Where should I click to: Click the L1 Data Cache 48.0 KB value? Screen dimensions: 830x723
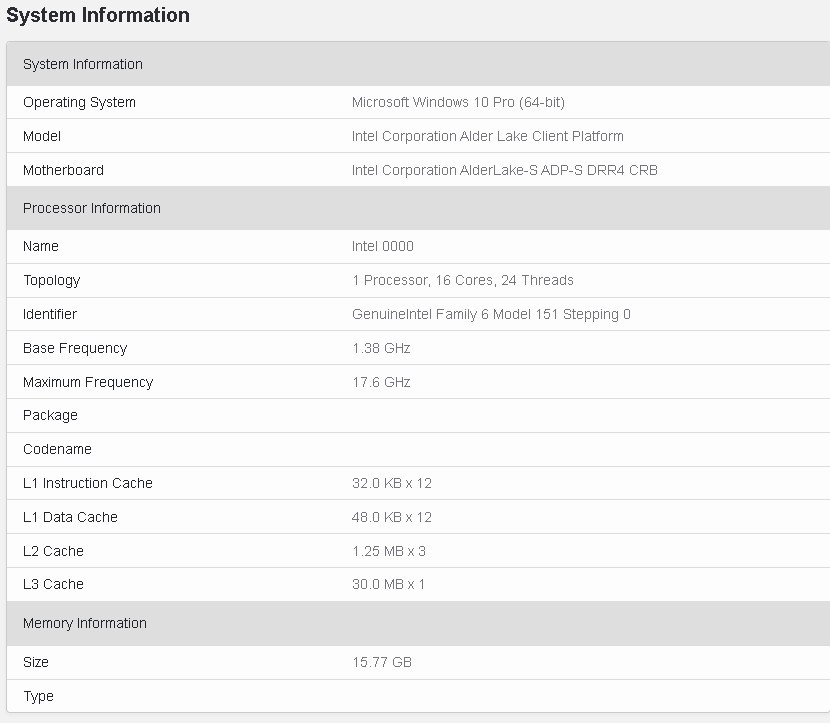[x=392, y=517]
